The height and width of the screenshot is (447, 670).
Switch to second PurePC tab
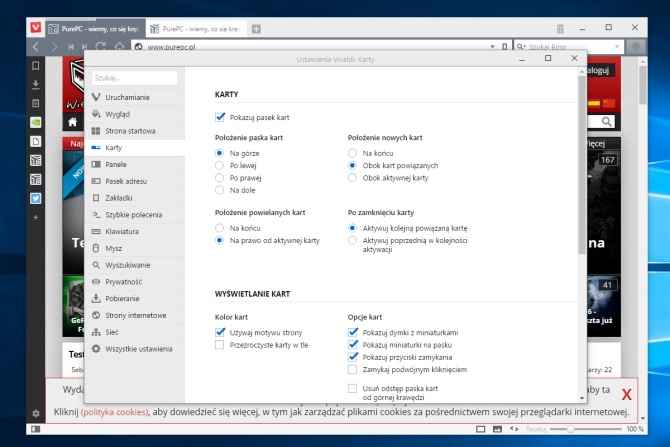click(196, 29)
